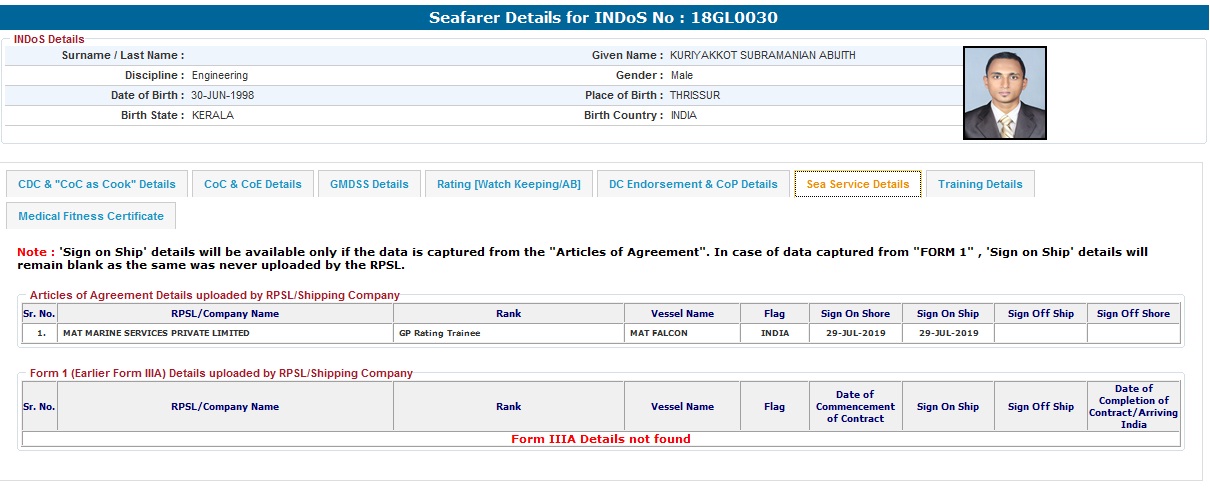Switch to Training Details tab
This screenshot has height=491, width=1210.
pos(979,184)
